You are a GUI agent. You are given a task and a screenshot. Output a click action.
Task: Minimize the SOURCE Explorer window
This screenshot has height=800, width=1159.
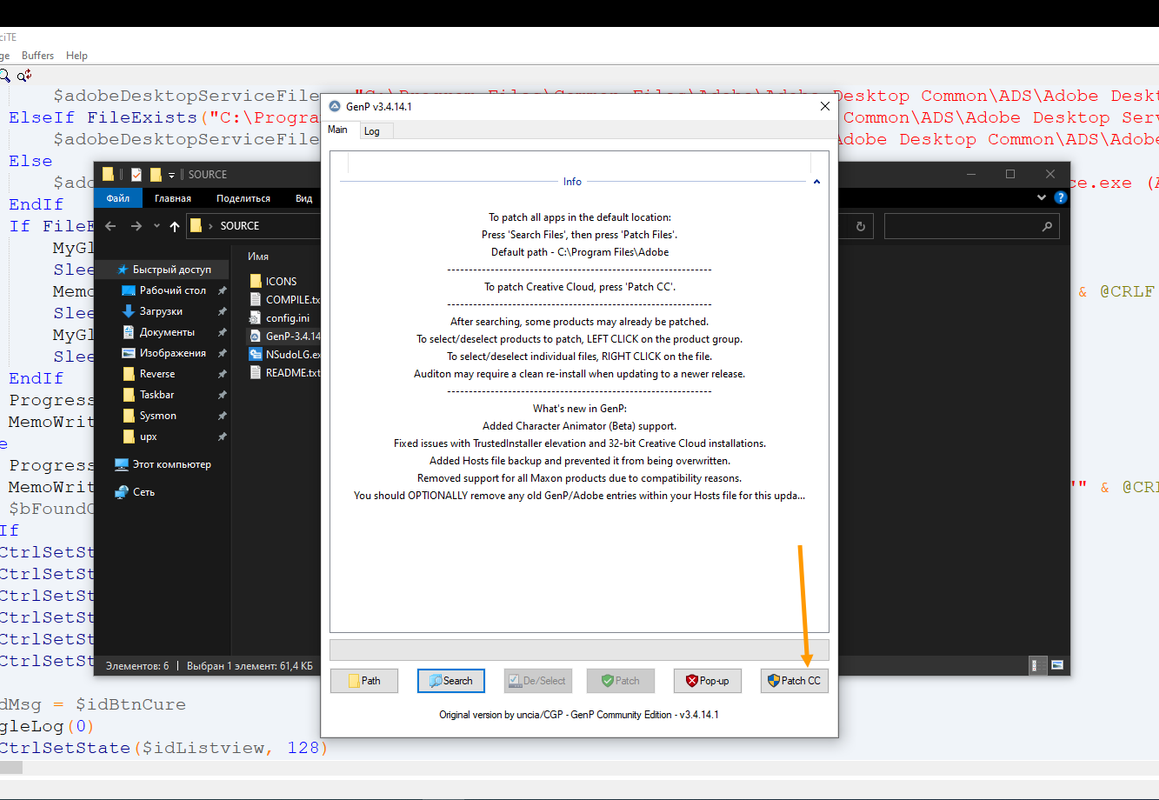click(x=971, y=174)
